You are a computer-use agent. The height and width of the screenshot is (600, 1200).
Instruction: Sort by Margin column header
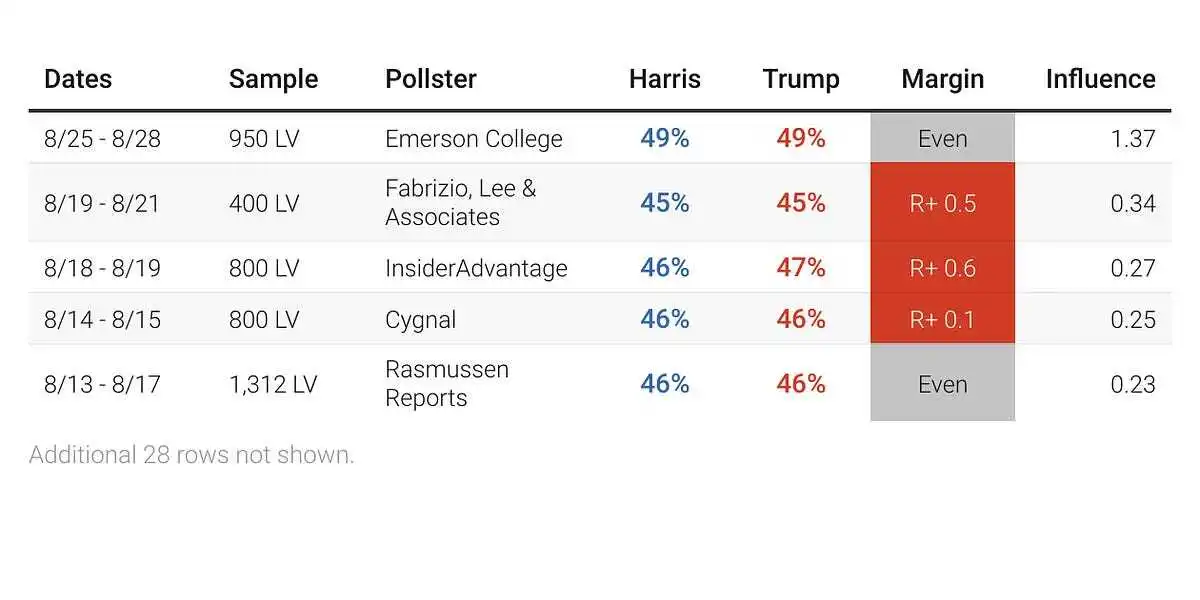pyautogui.click(x=942, y=79)
